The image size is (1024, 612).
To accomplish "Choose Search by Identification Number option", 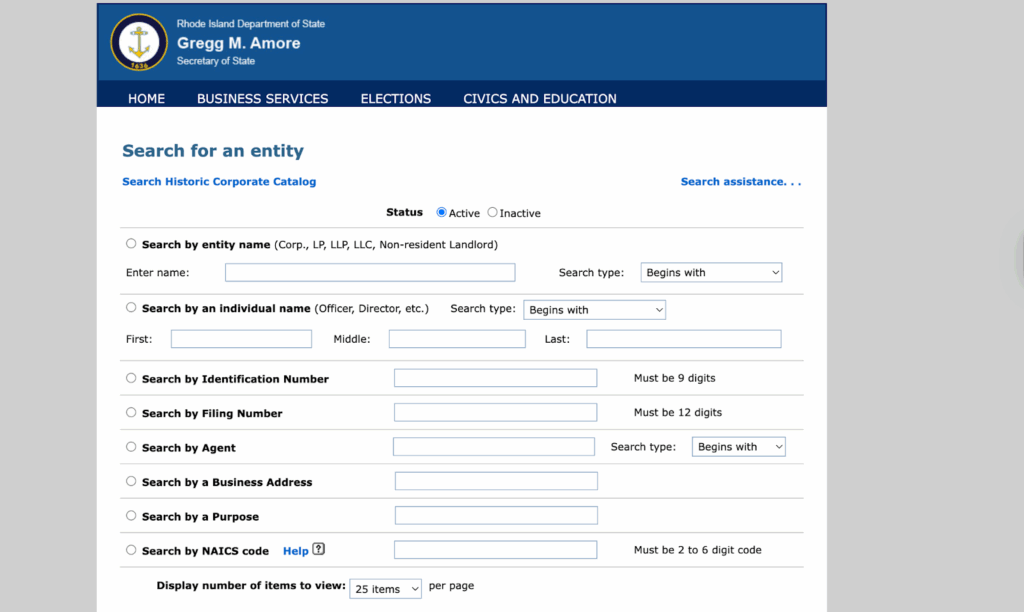I will pyautogui.click(x=131, y=378).
